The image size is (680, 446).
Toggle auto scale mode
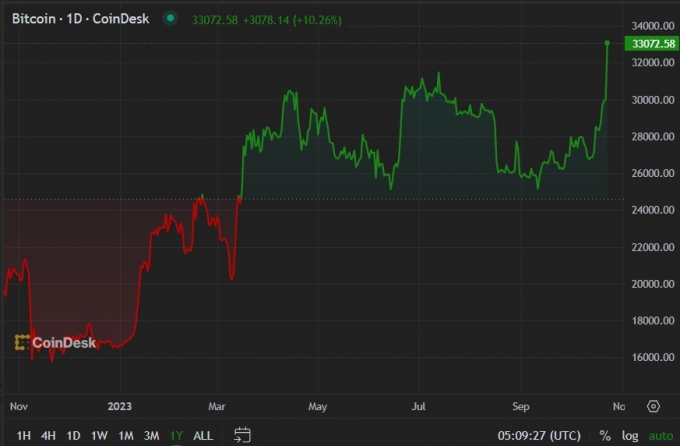[660, 436]
